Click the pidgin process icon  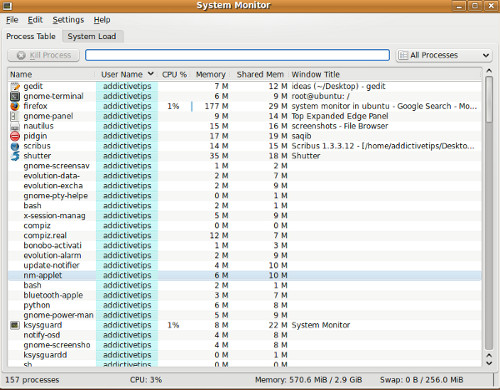point(15,136)
